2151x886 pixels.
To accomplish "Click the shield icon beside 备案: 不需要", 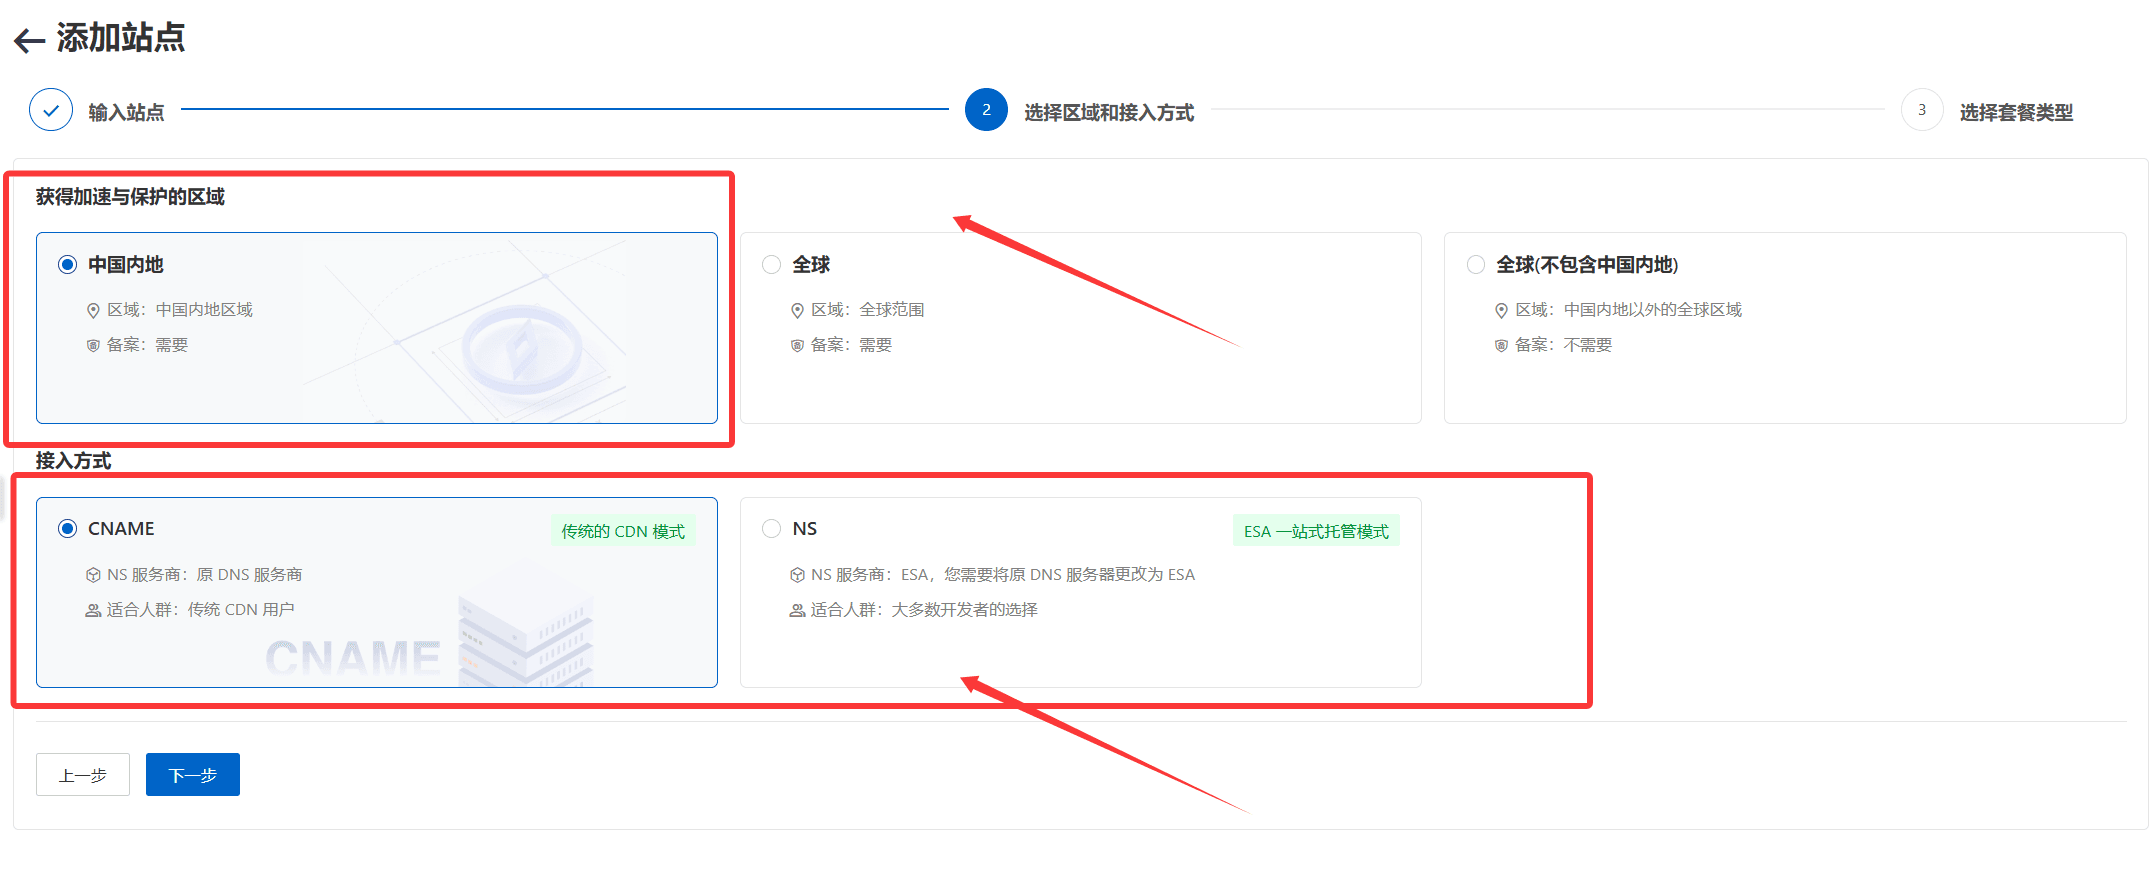I will [1501, 346].
